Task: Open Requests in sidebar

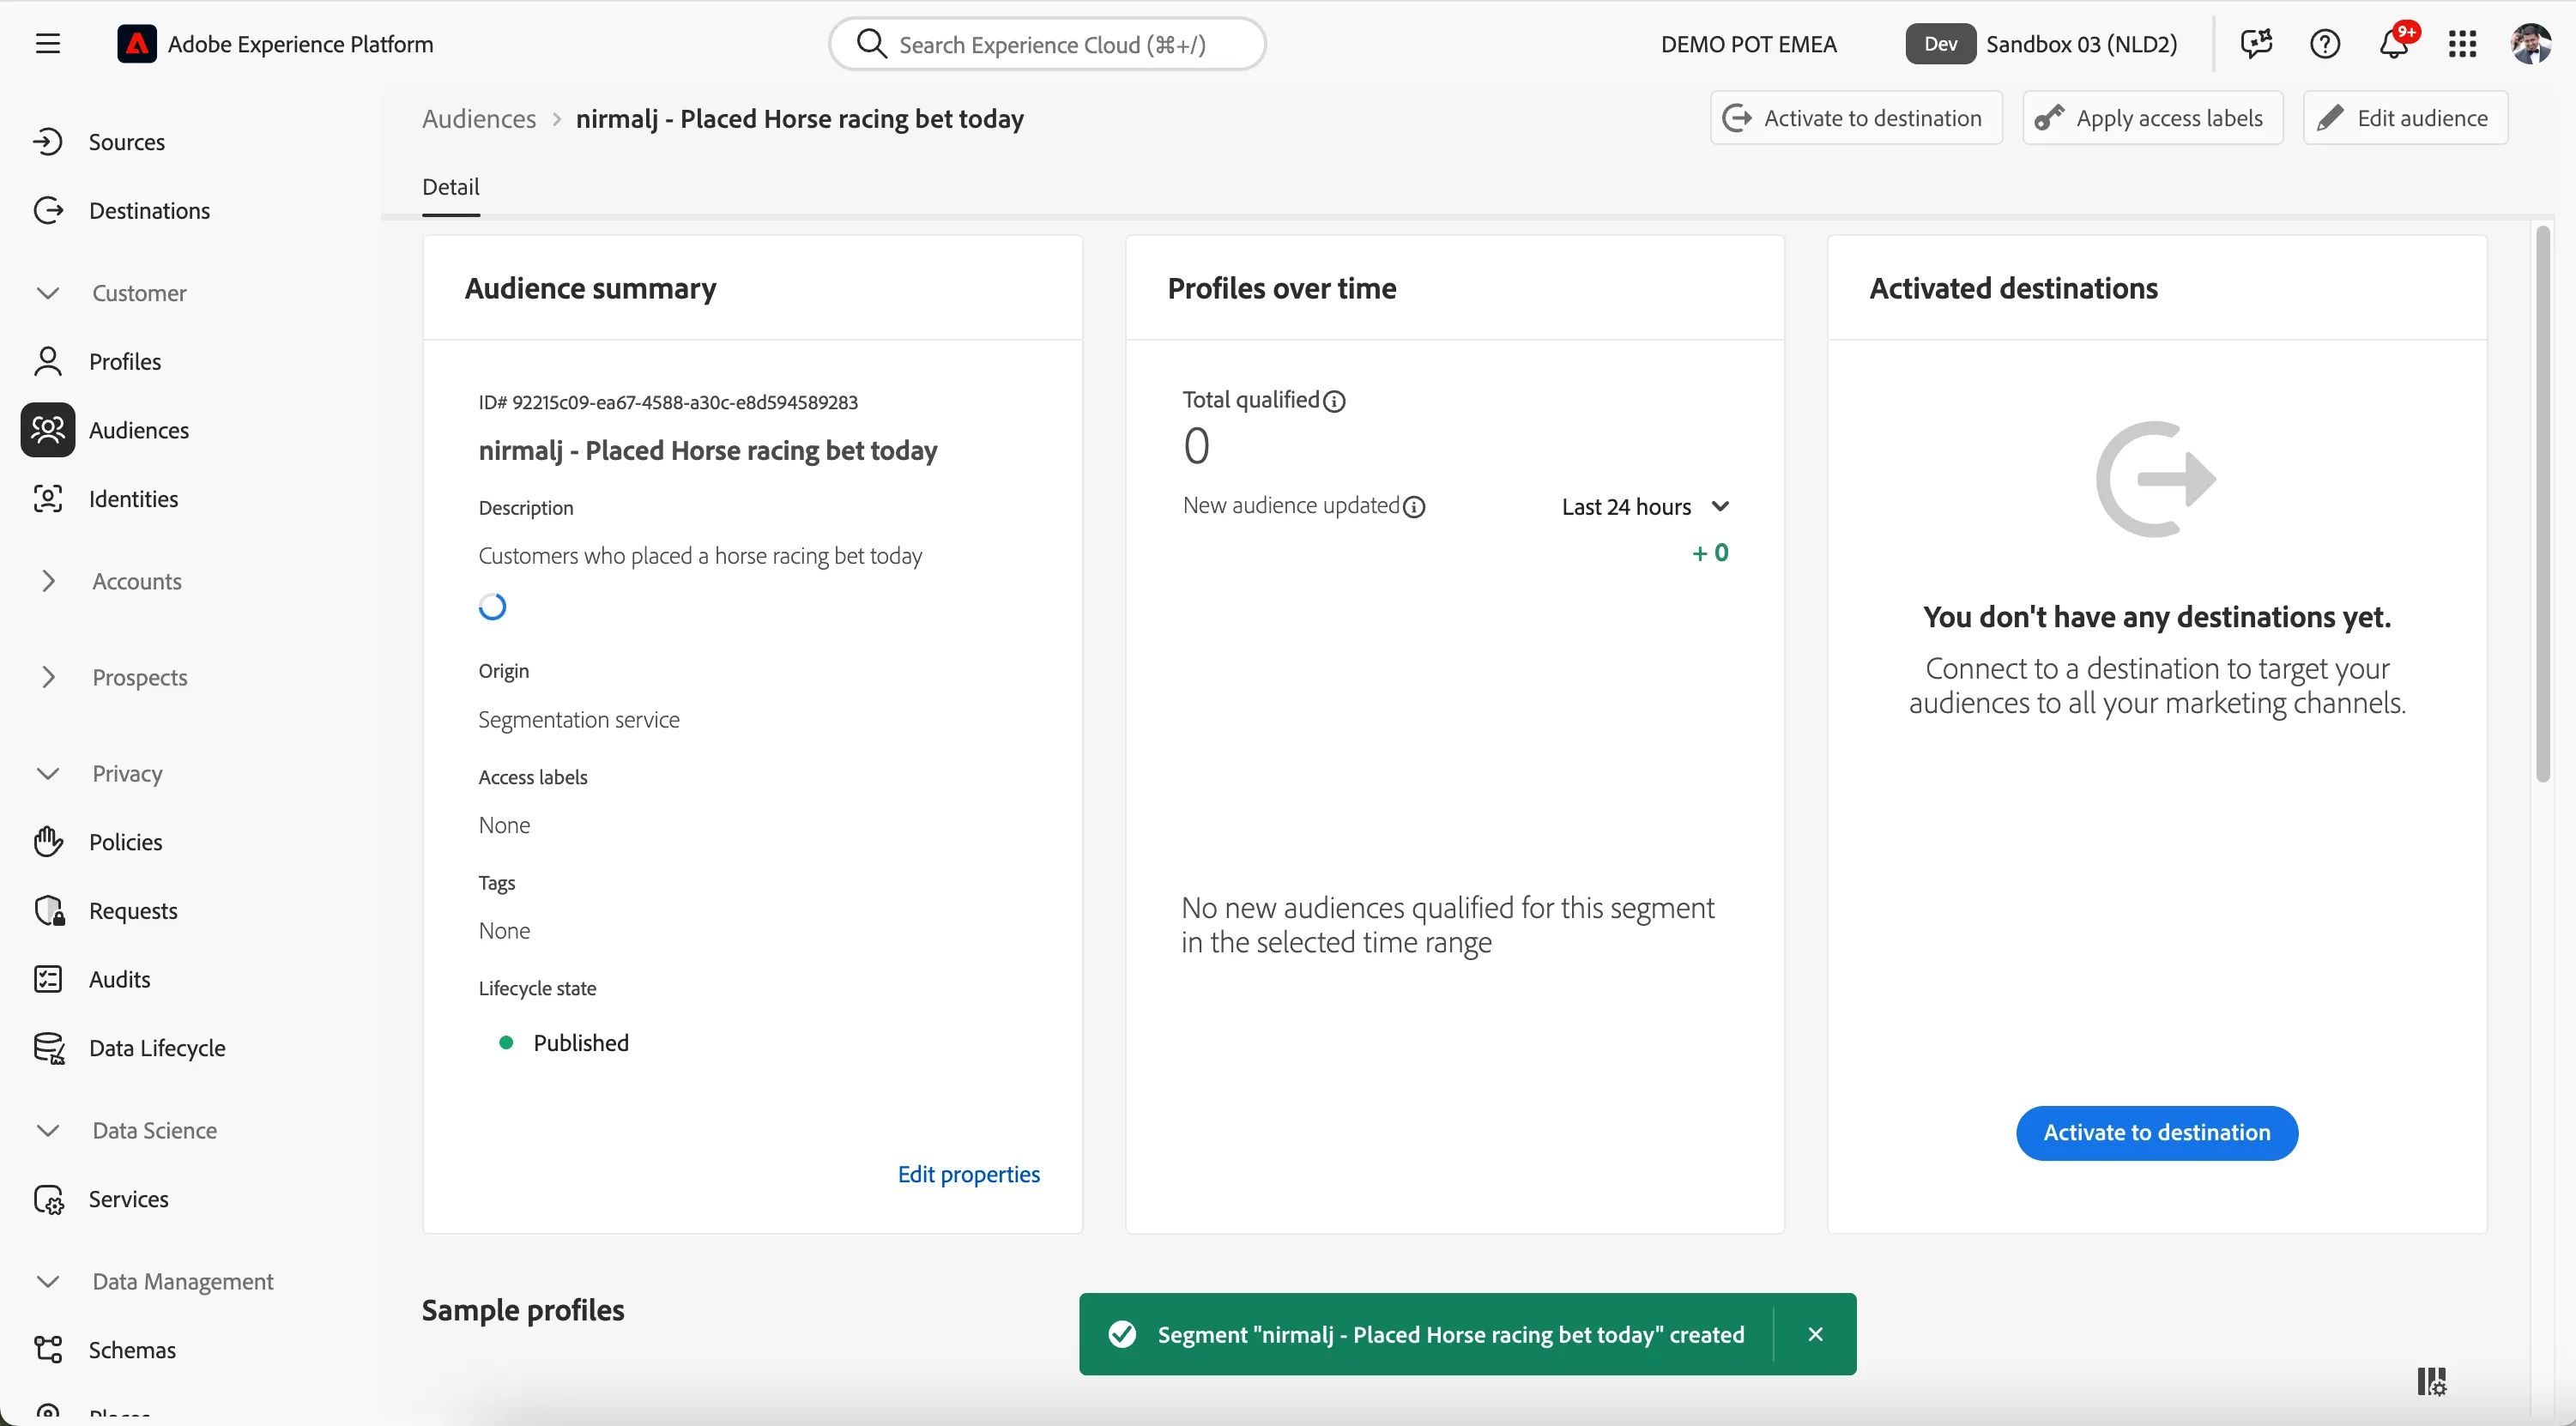Action: [133, 911]
